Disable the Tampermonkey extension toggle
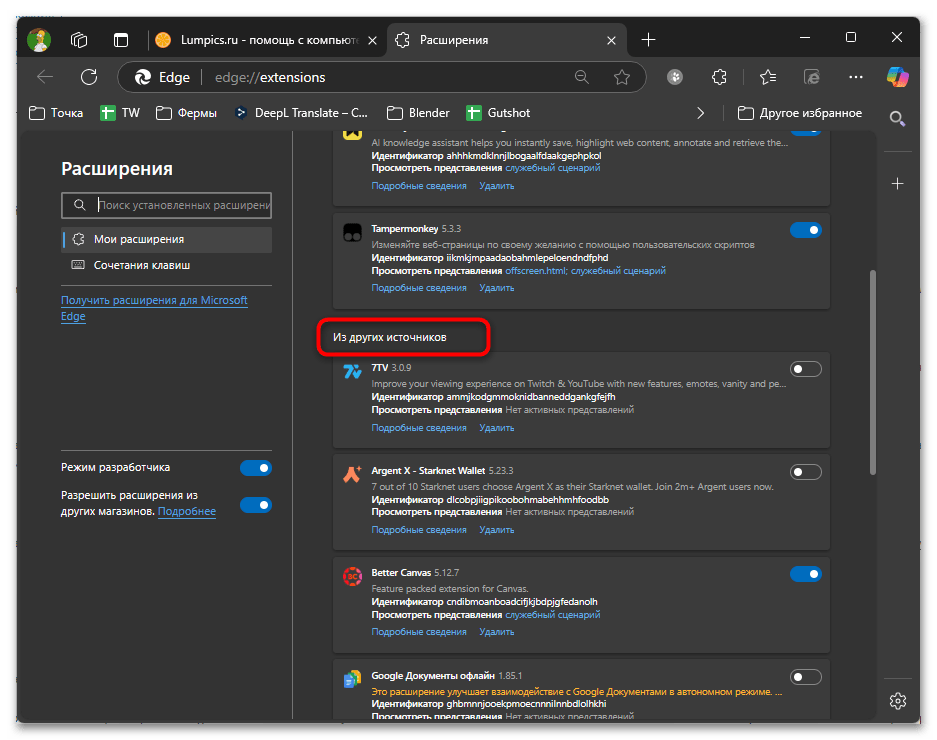Screen dimensions: 937x740 click(806, 230)
